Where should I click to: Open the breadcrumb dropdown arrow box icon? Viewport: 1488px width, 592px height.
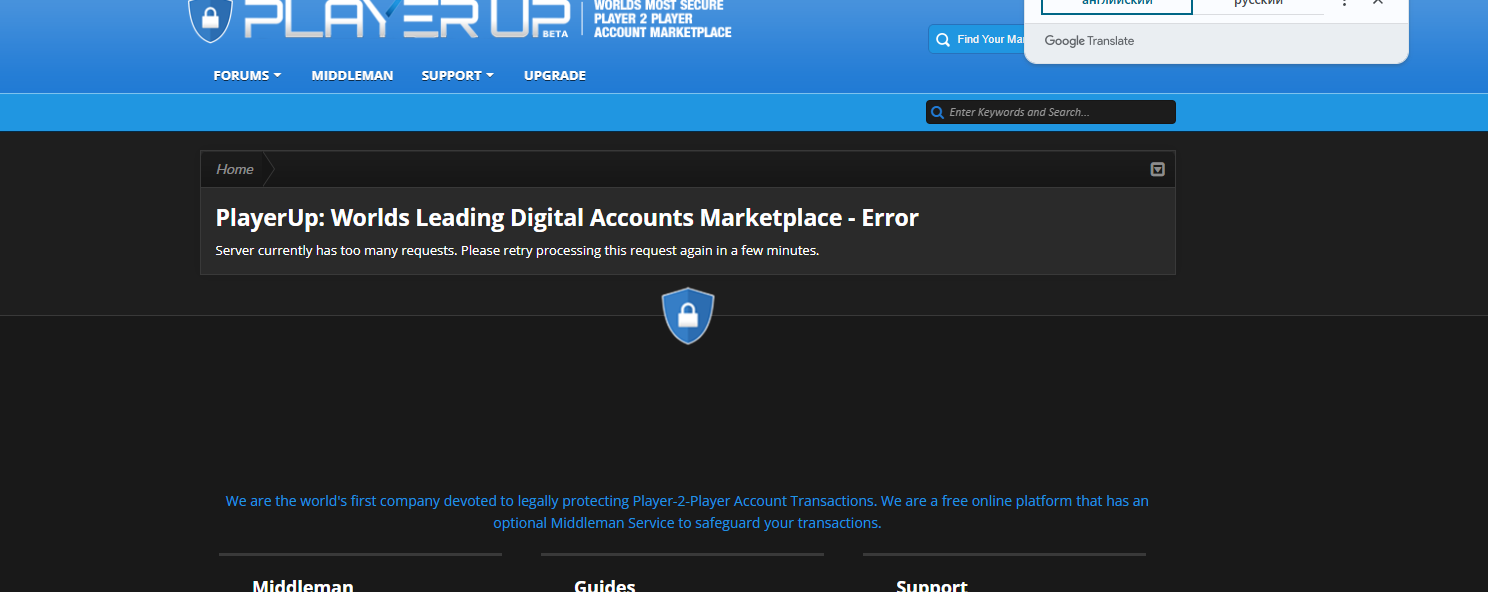1157,169
